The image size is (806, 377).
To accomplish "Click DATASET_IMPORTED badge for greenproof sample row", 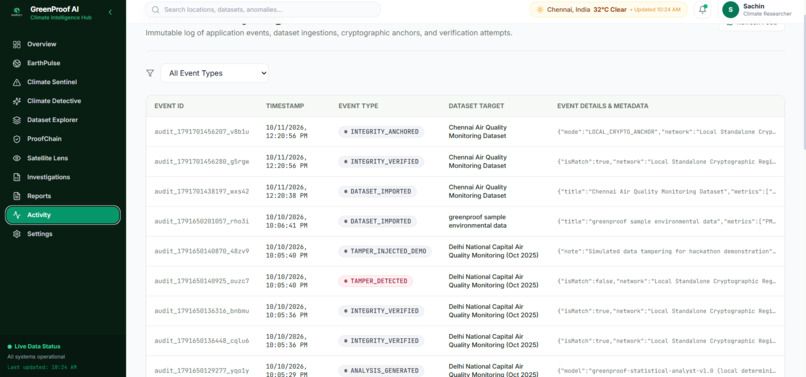I will point(377,222).
